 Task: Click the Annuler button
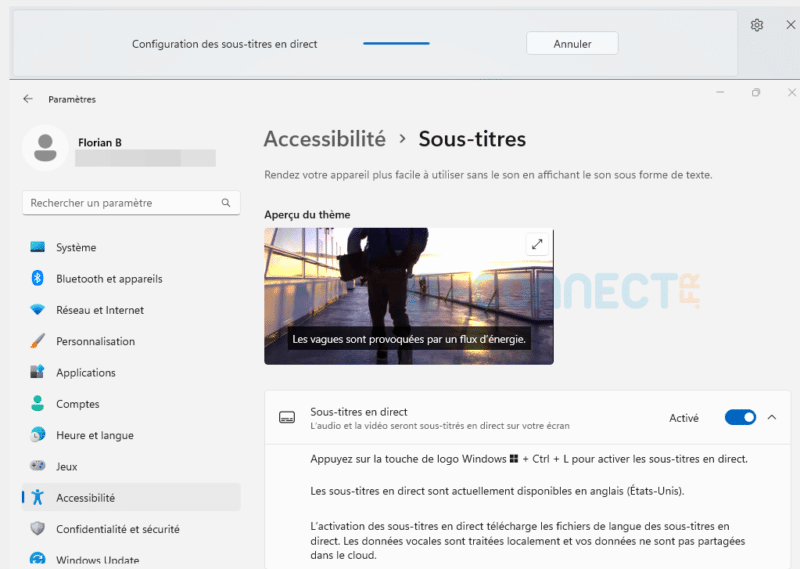coord(572,44)
